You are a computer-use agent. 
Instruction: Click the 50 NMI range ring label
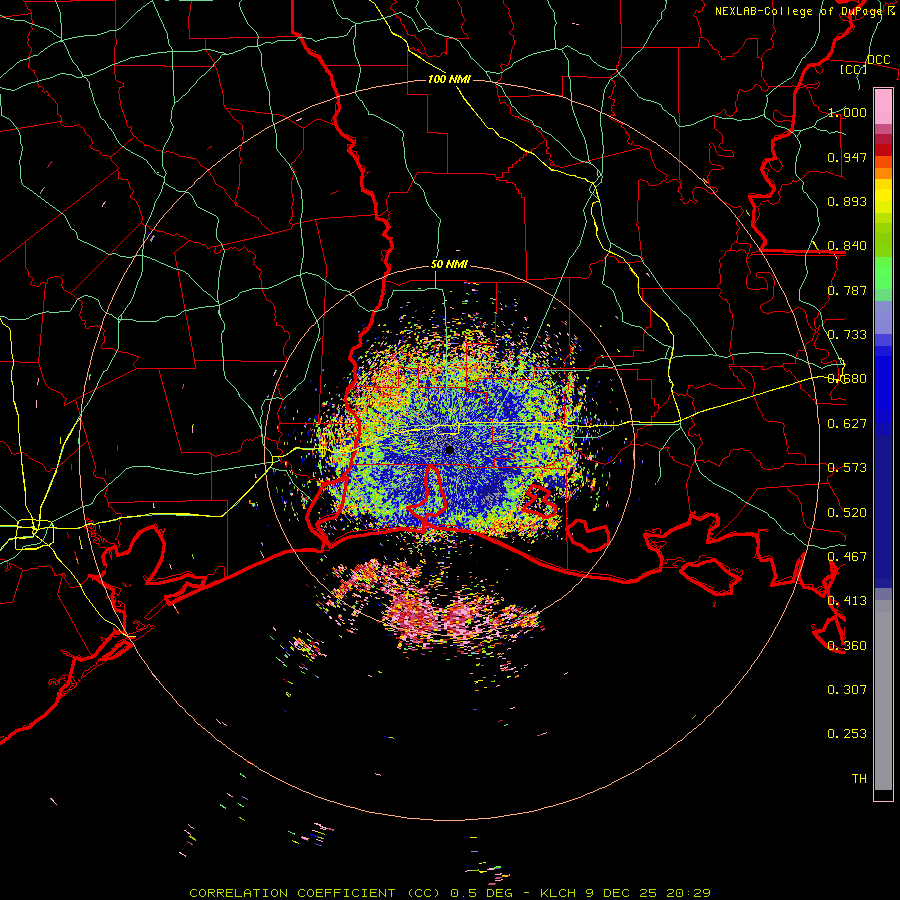click(449, 265)
